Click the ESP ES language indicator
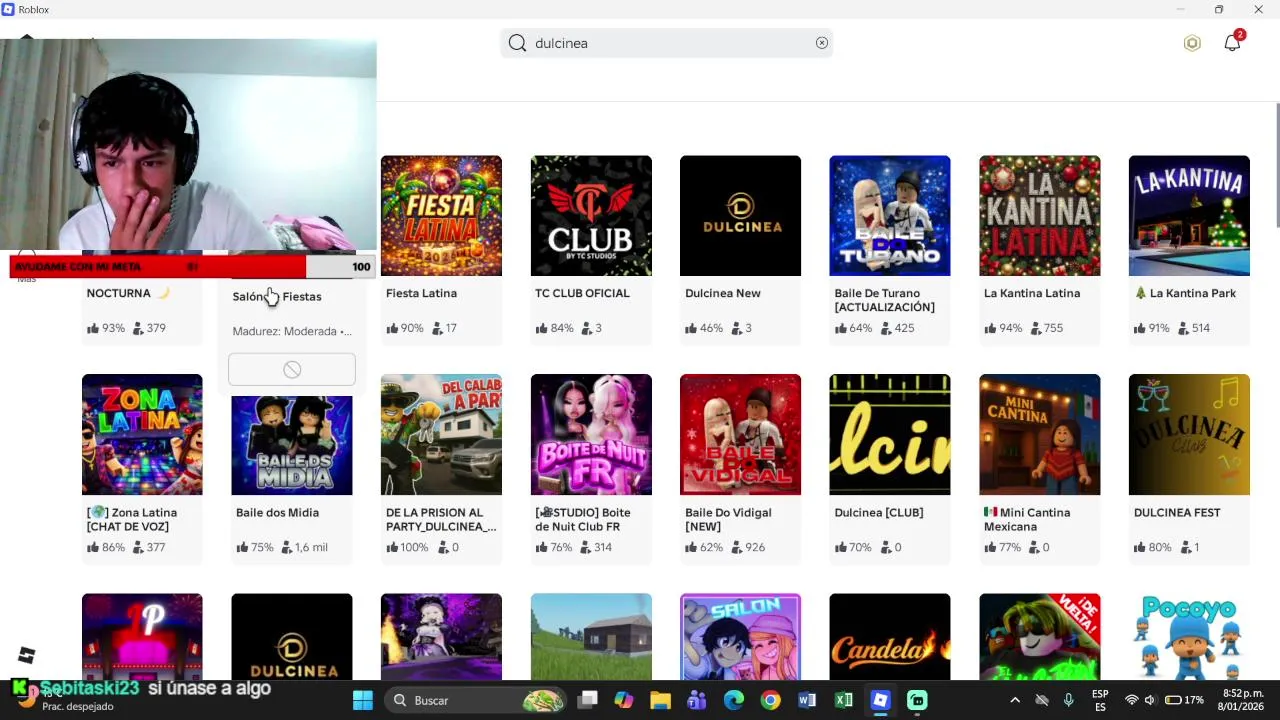The image size is (1280, 720). click(1100, 700)
